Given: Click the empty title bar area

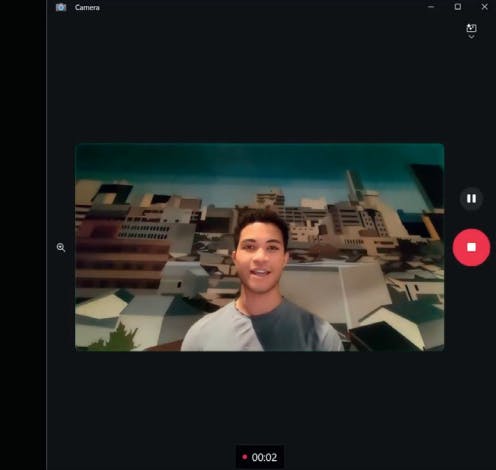Looking at the screenshot, I should (260, 7).
